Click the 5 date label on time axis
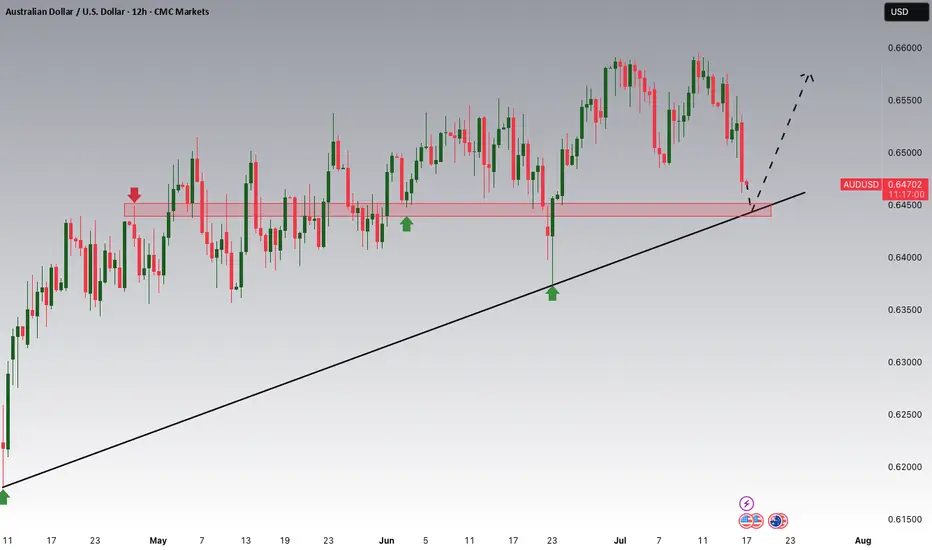Image resolution: width=932 pixels, height=550 pixels. pos(426,540)
